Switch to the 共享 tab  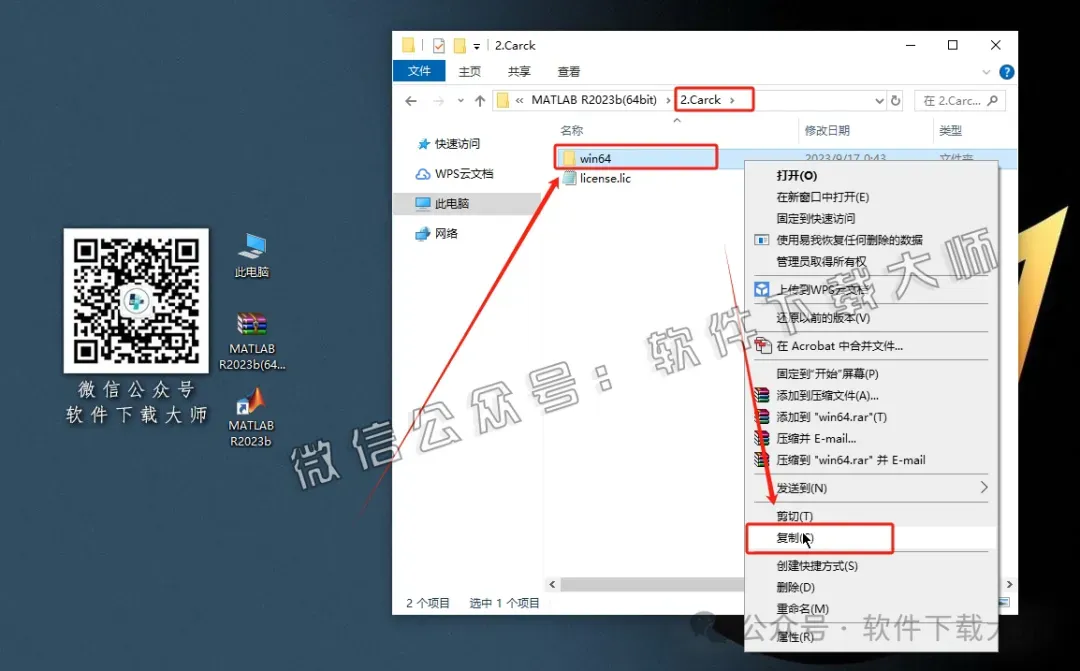519,72
